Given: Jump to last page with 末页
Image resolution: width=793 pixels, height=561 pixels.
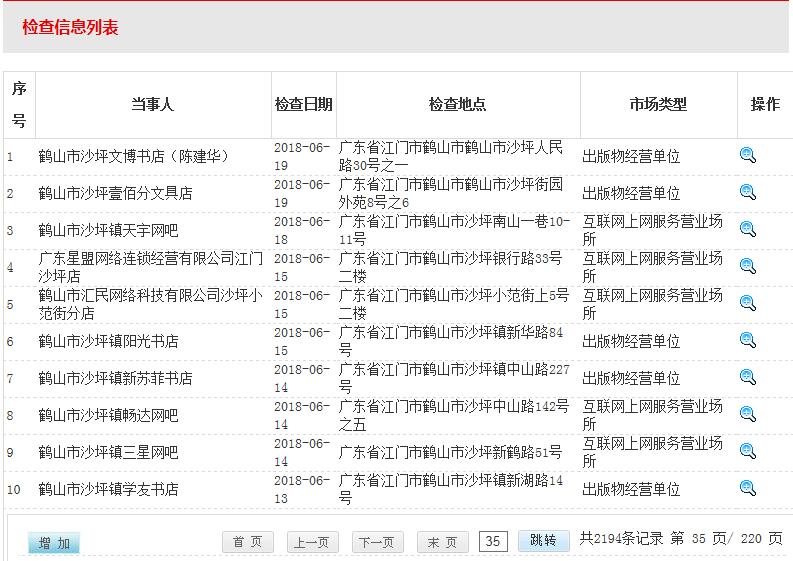Looking at the screenshot, I should point(442,542).
